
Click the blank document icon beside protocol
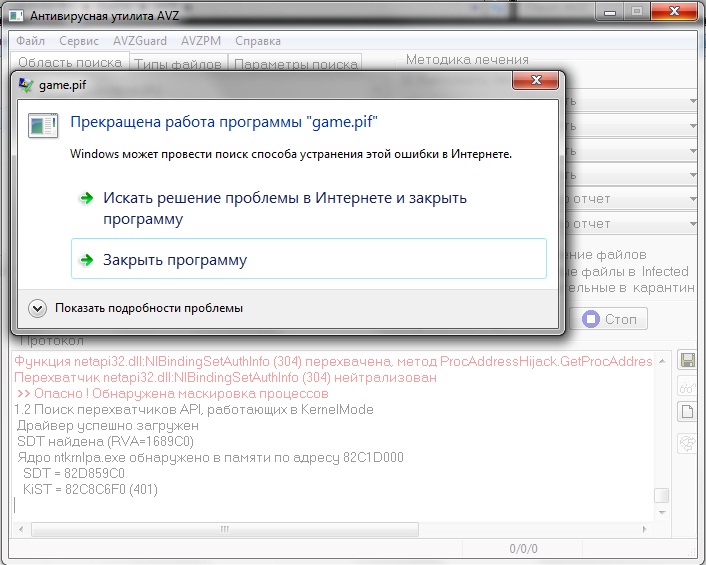tap(687, 411)
